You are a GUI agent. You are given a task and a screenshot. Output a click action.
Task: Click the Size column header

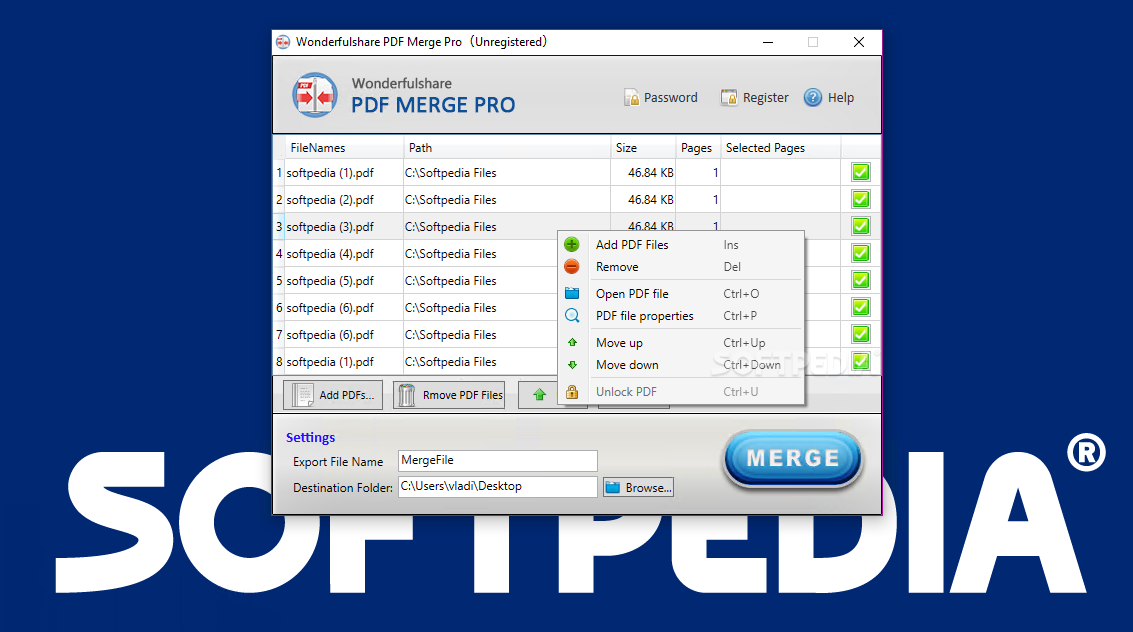tap(643, 147)
